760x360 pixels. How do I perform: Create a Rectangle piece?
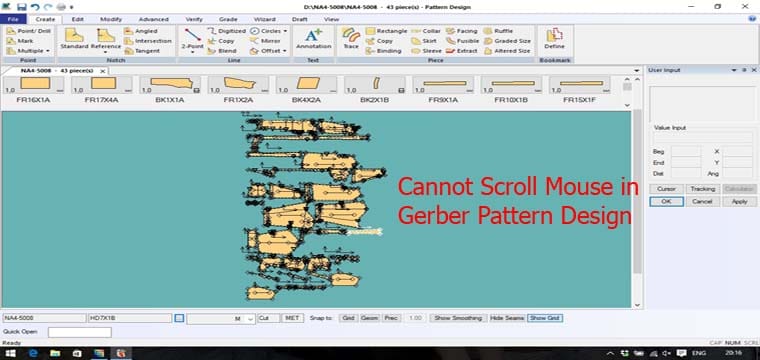(x=386, y=31)
